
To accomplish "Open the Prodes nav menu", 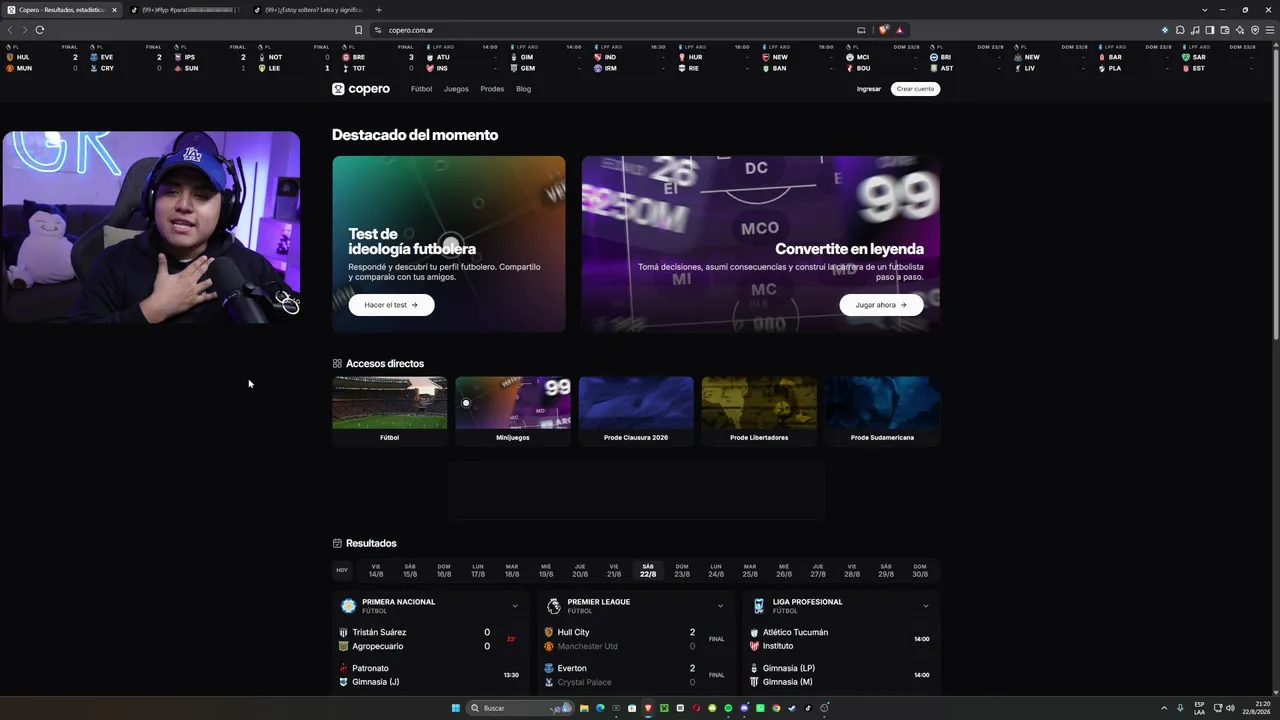I will (x=492, y=89).
